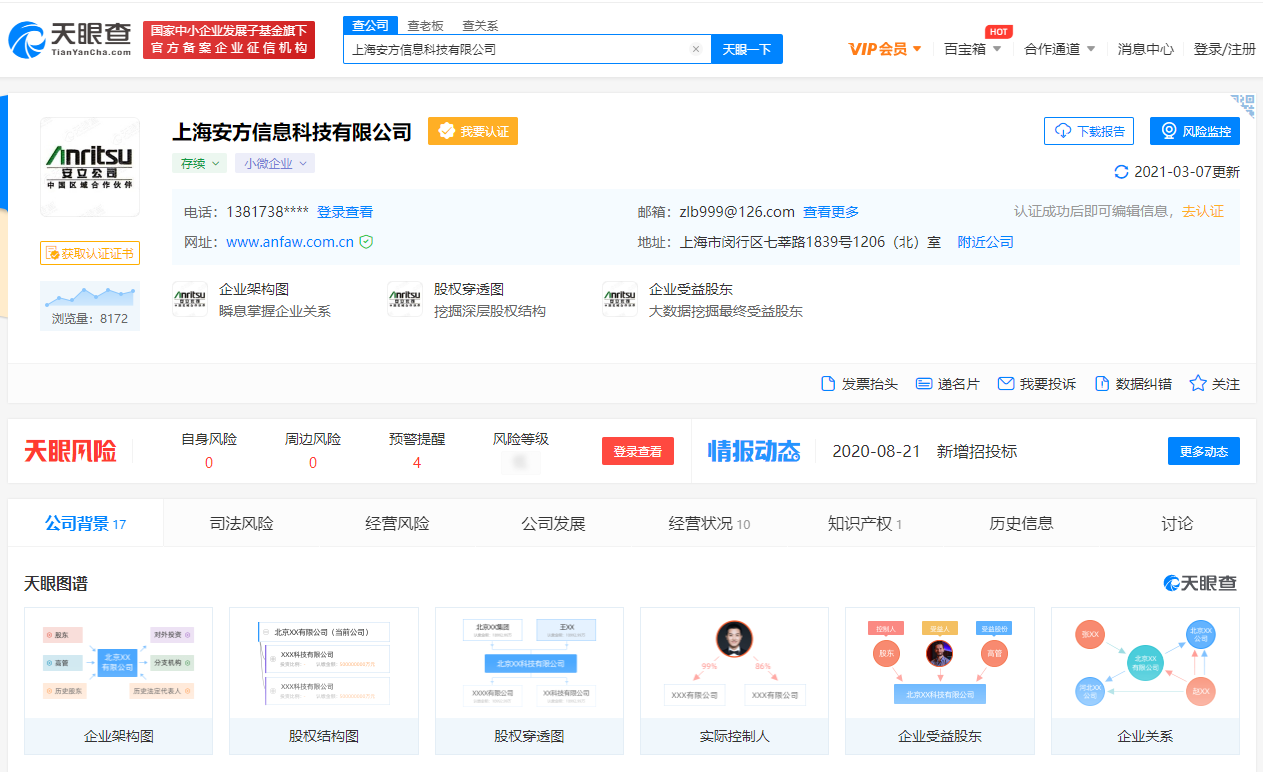Select the 公司背景 tab
This screenshot has height=772, width=1263.
pos(85,523)
